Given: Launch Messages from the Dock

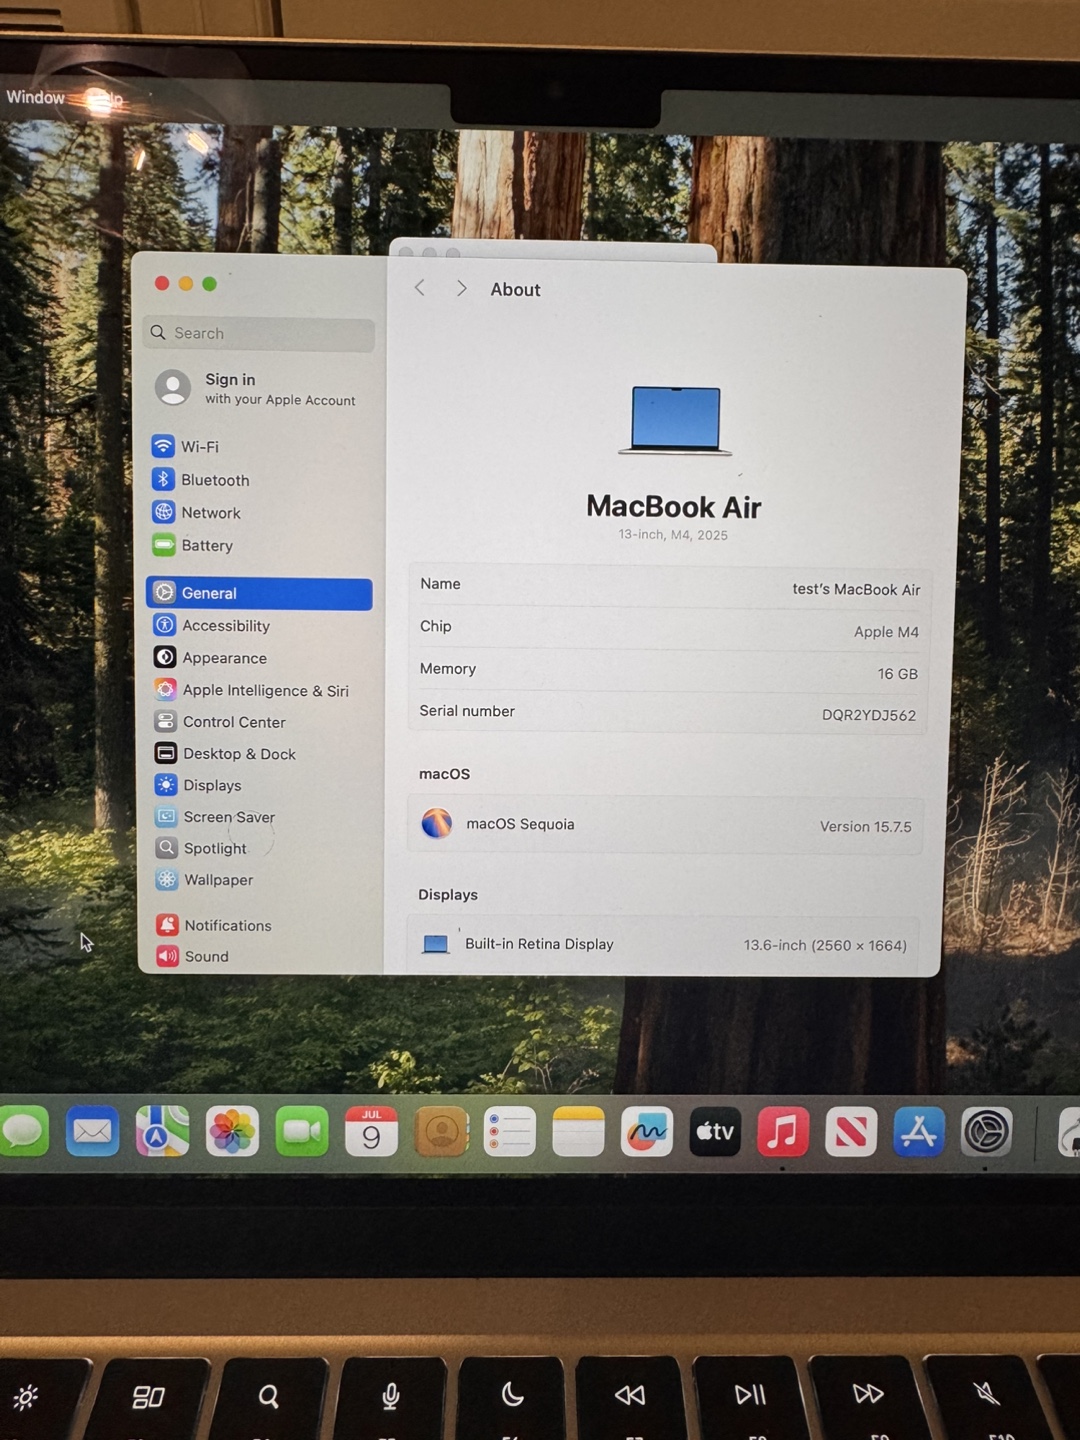Looking at the screenshot, I should pyautogui.click(x=23, y=1132).
